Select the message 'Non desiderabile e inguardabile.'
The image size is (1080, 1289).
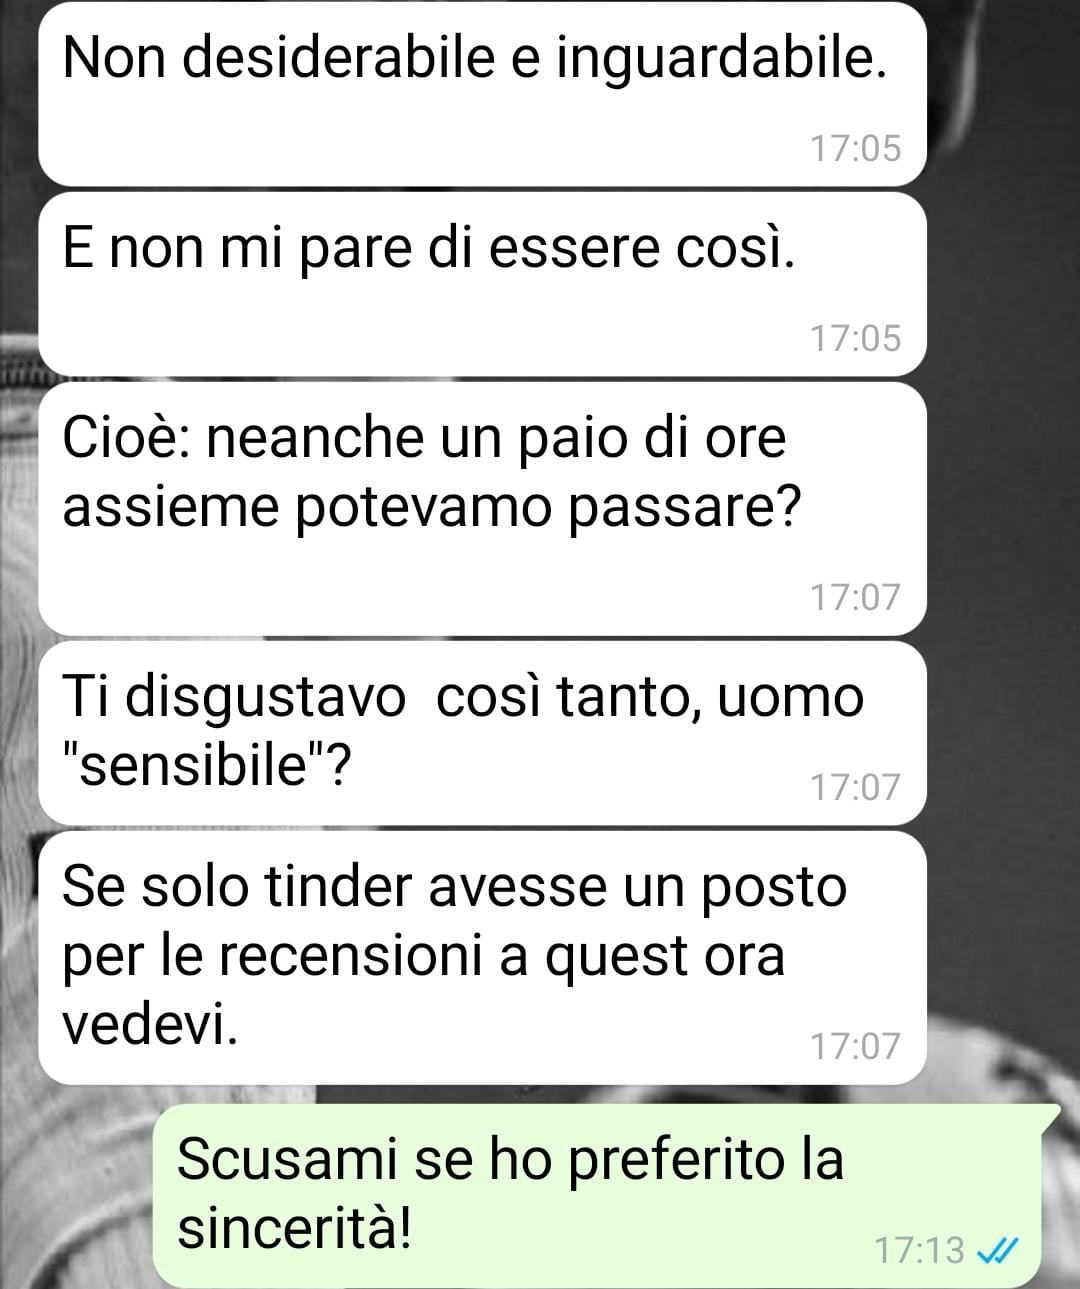click(483, 94)
